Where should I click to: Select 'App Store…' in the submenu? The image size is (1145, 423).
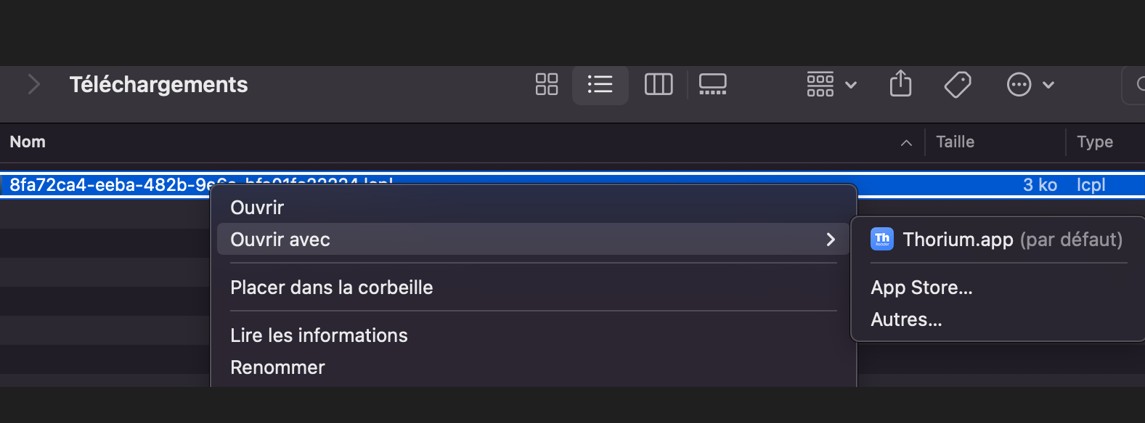(x=921, y=288)
